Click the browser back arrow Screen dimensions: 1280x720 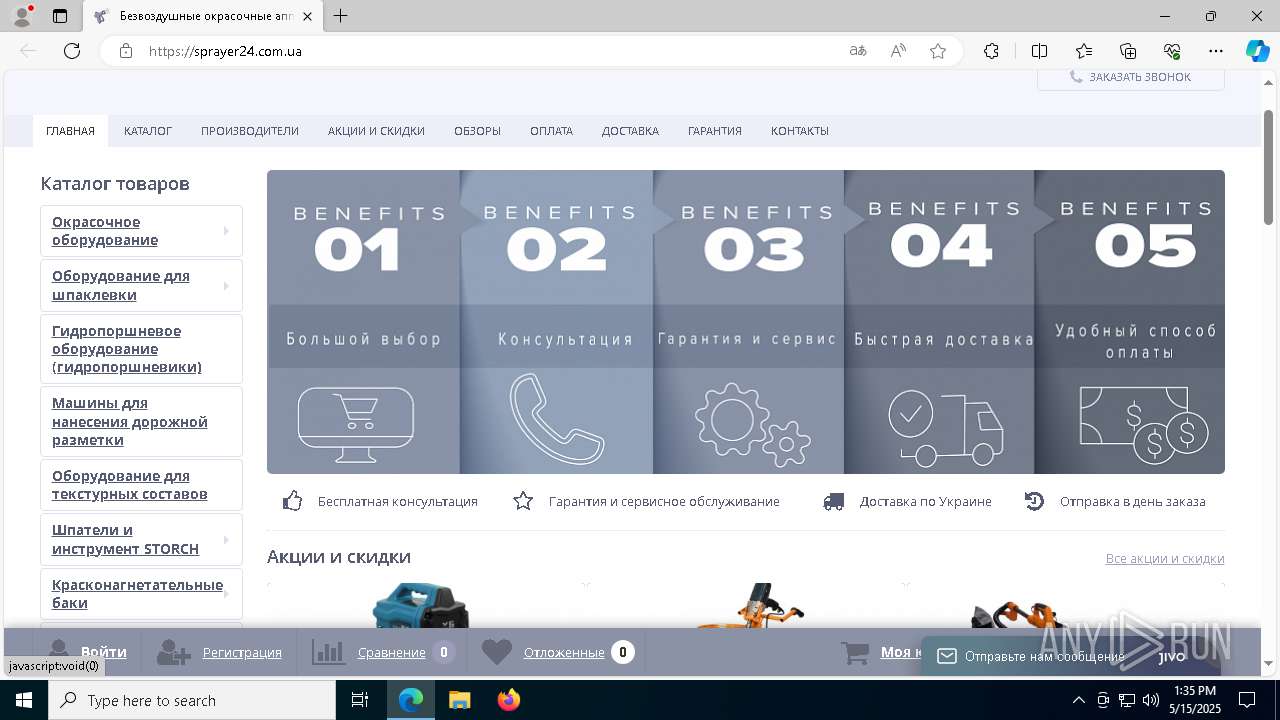[28, 51]
